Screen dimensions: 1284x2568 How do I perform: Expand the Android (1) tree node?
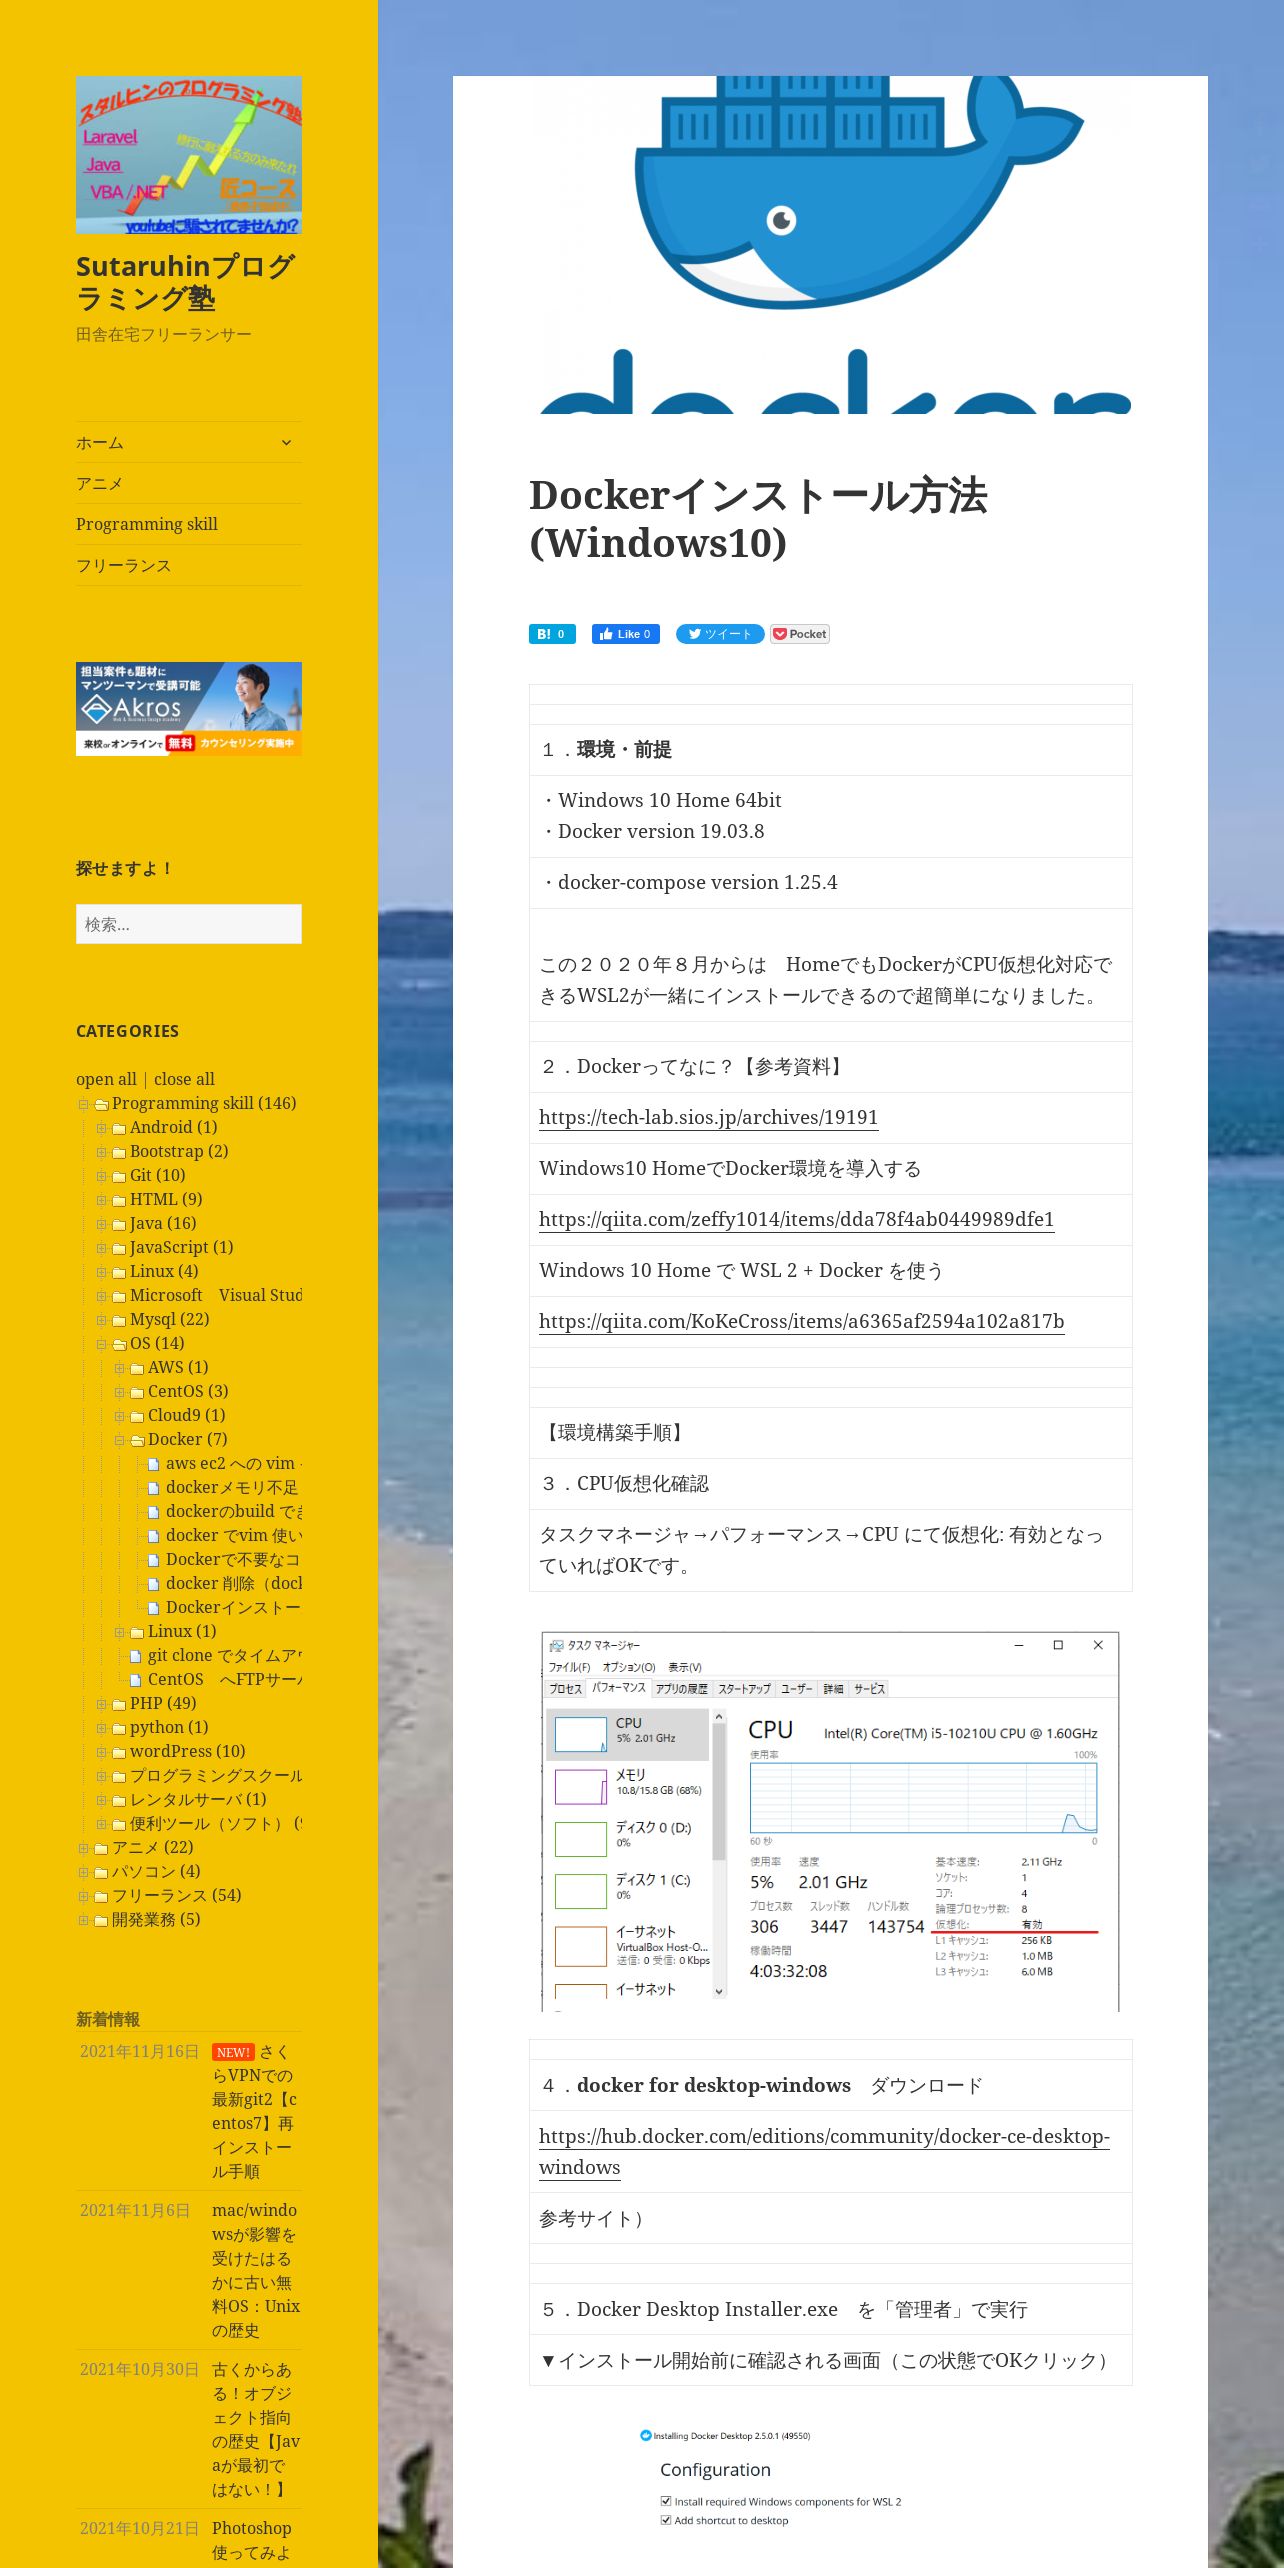[x=101, y=1128]
